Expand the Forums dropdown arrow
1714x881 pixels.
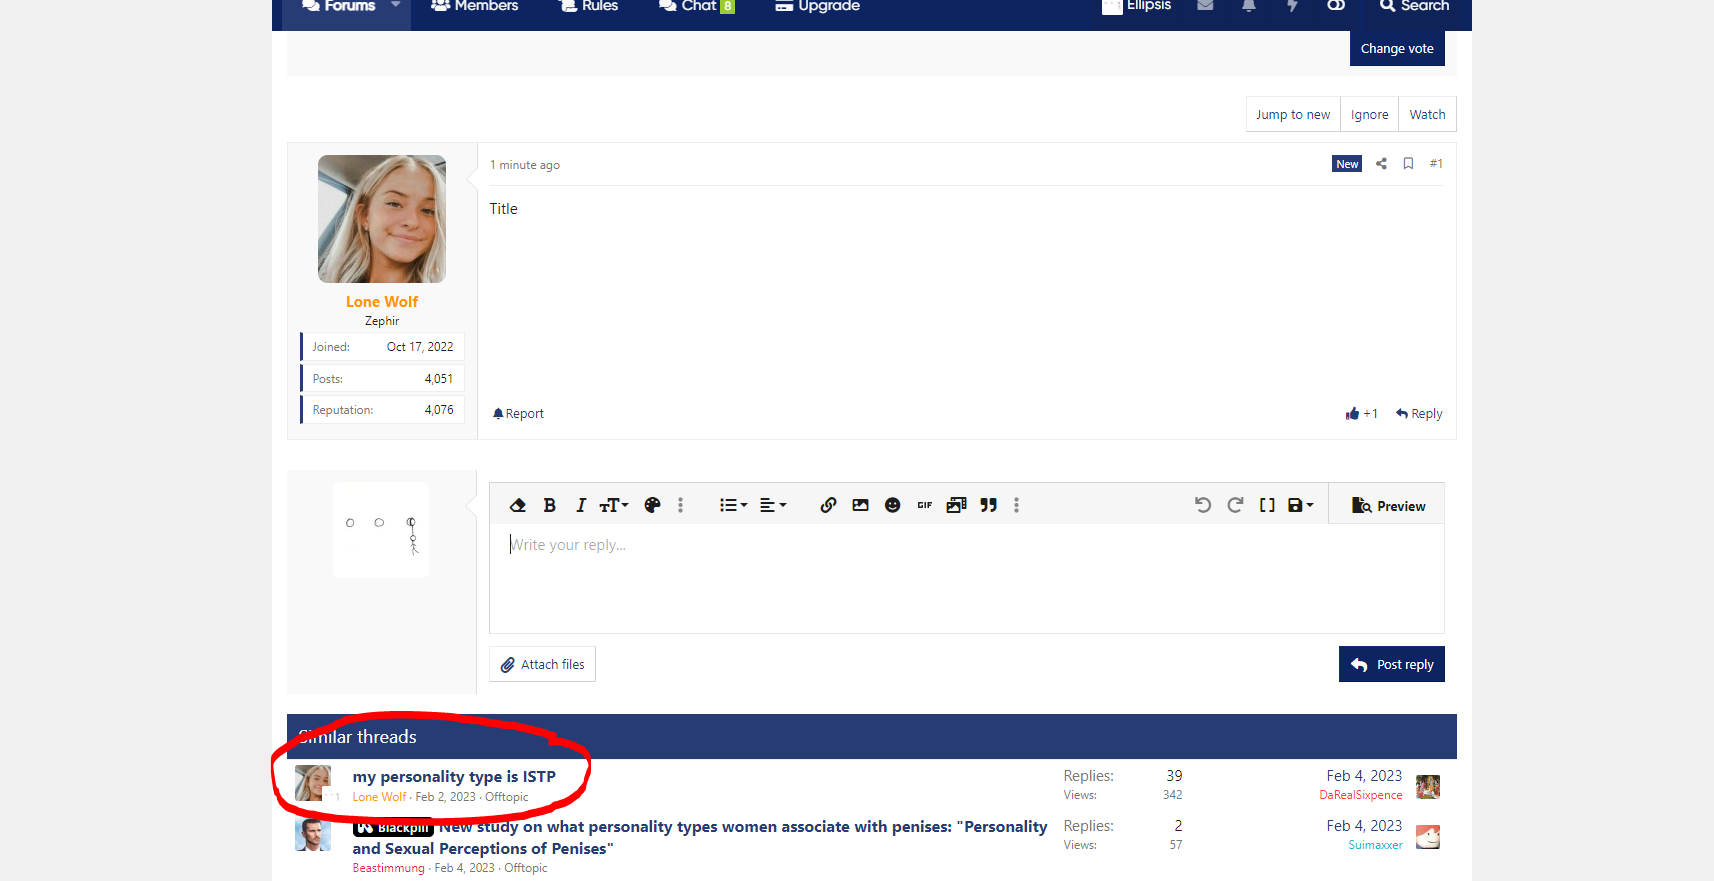pos(396,6)
